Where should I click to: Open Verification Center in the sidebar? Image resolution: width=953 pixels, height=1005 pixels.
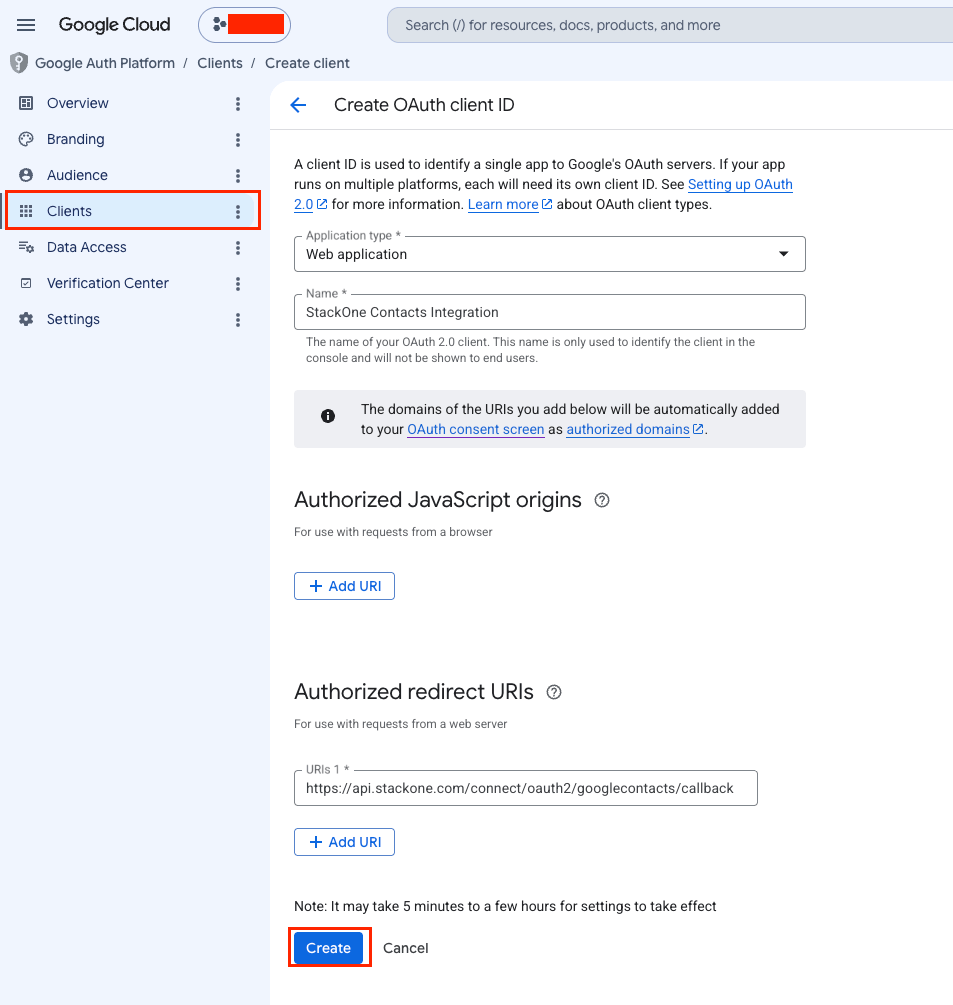coord(108,283)
